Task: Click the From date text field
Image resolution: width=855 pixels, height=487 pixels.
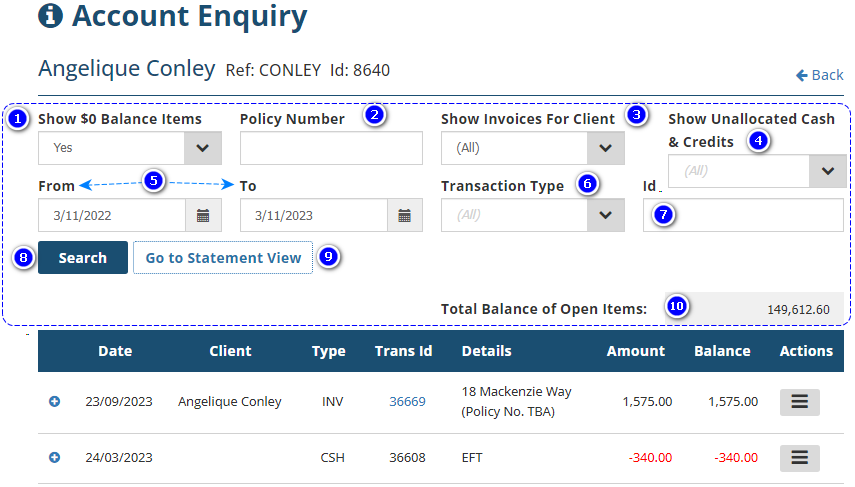Action: point(112,215)
